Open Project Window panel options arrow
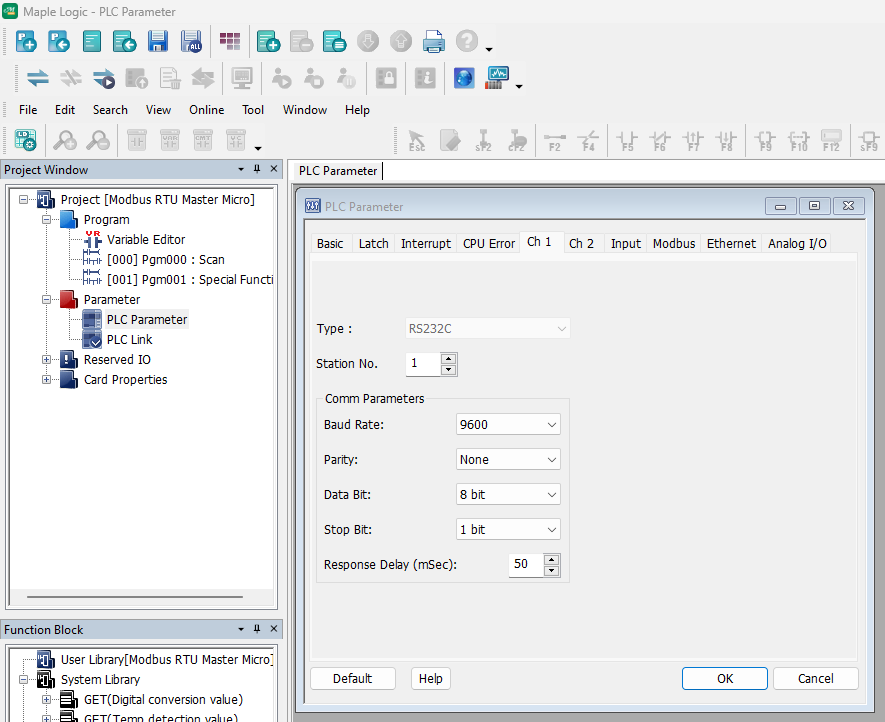The image size is (885, 722). click(241, 169)
